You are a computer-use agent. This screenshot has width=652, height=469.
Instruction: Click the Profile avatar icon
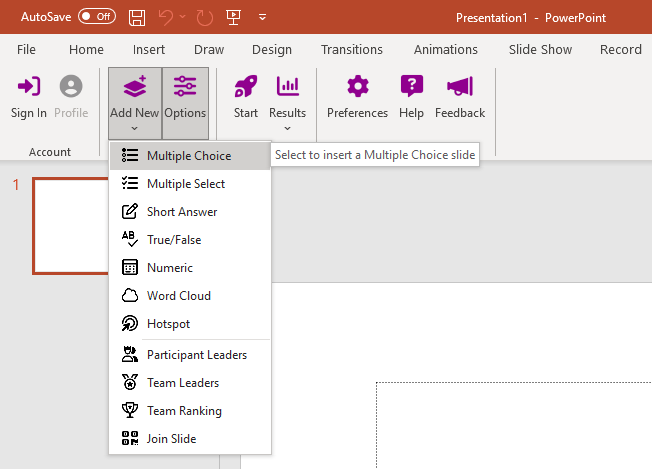tap(71, 86)
